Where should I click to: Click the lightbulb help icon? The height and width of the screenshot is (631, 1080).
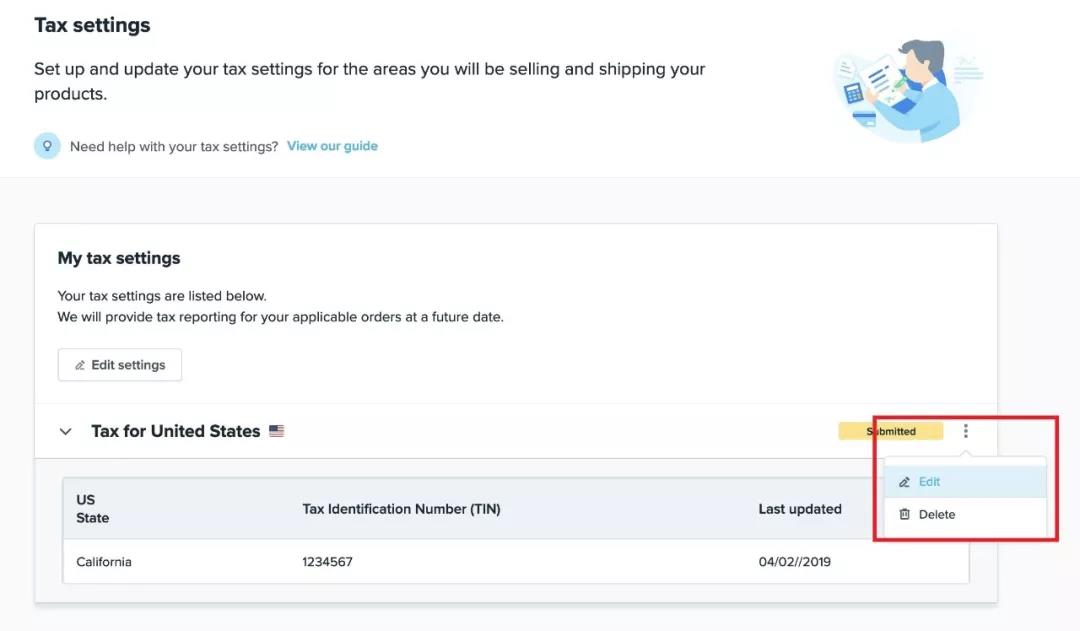(47, 146)
